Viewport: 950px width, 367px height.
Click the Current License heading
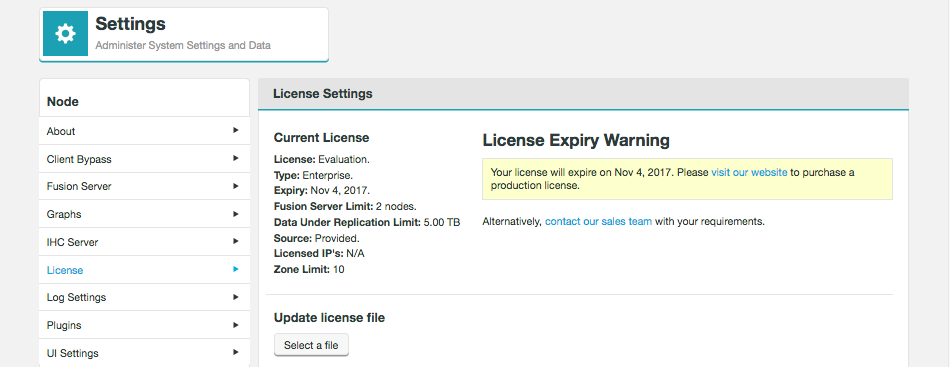pyautogui.click(x=321, y=137)
